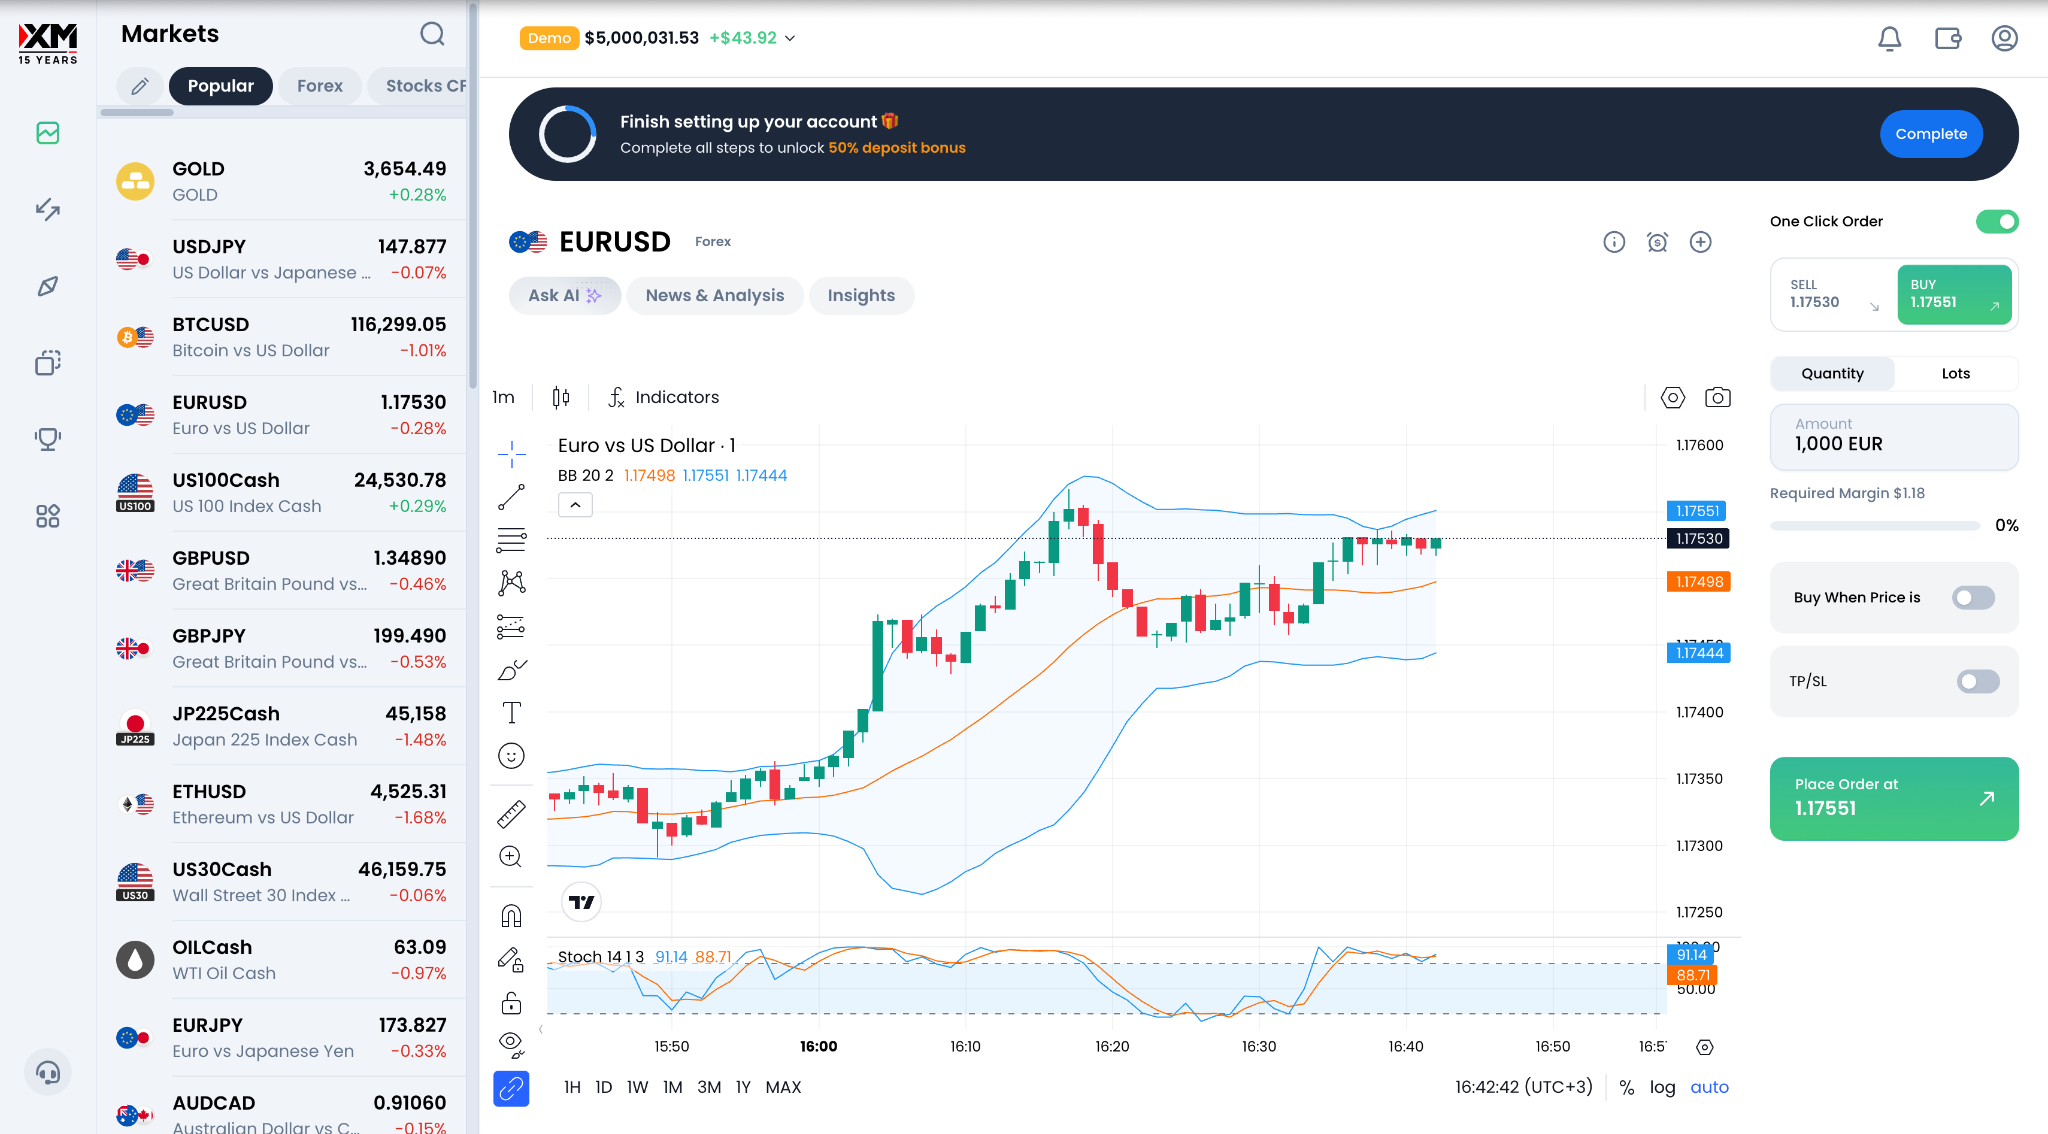Open the time axis settings gear
Viewport: 2048px width, 1134px height.
coord(1705,1047)
